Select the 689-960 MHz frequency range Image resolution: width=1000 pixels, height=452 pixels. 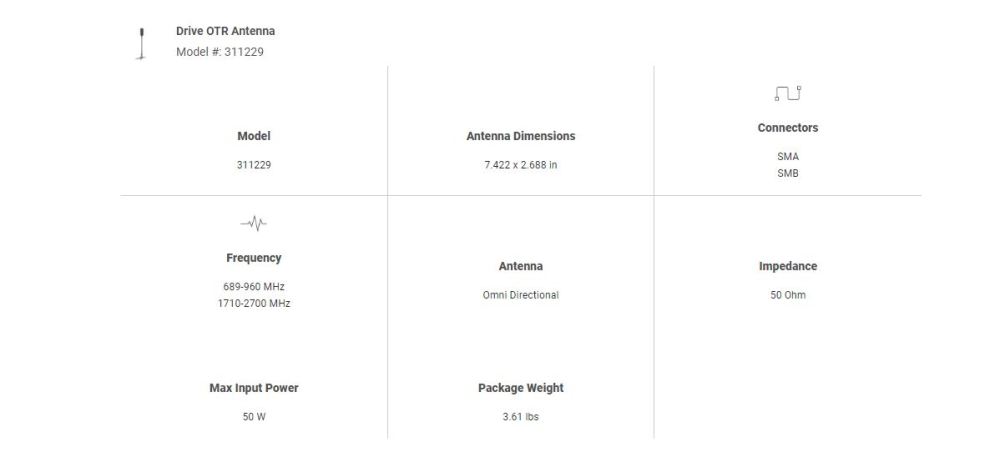point(254,286)
